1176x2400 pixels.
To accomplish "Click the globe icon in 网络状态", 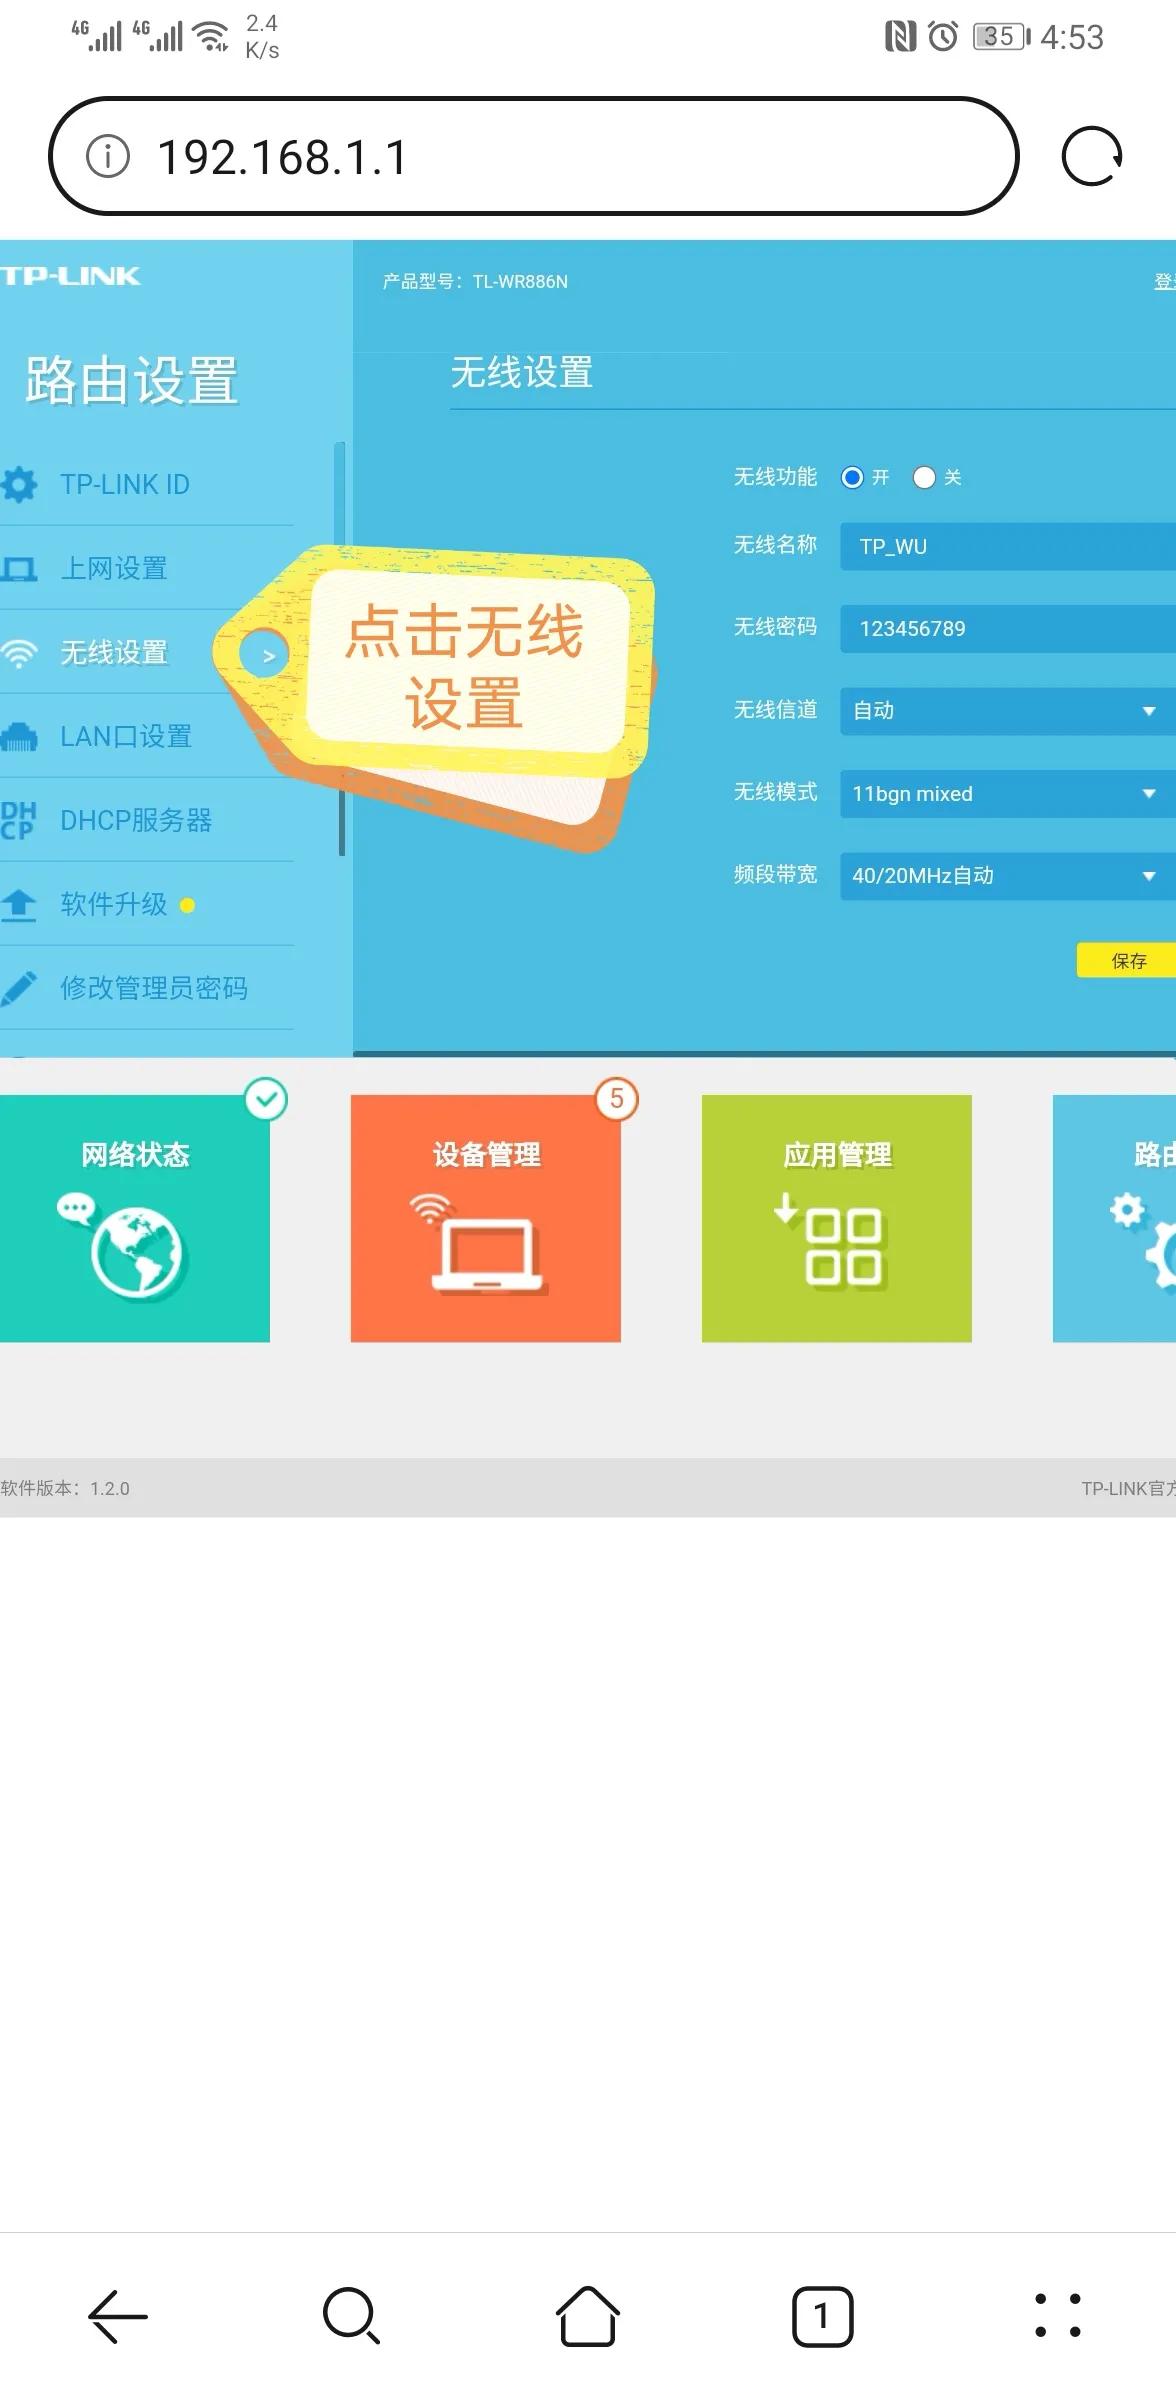I will point(136,1252).
